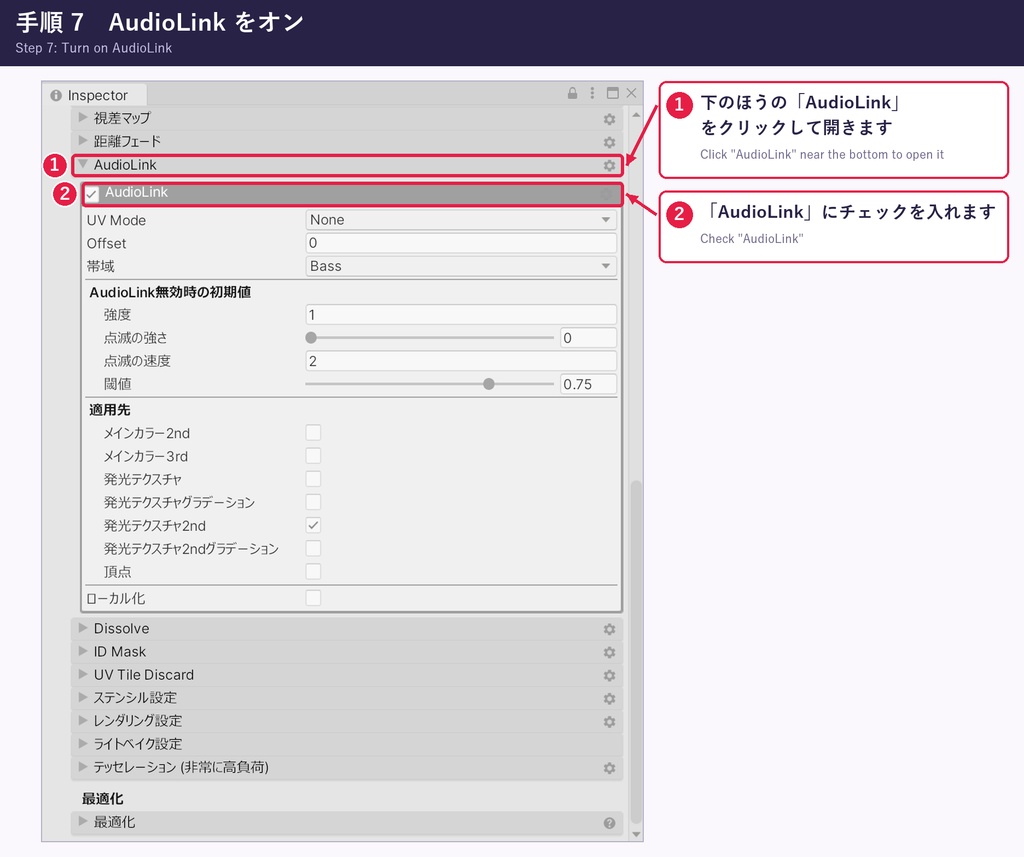This screenshot has height=857, width=1024.
Task: Expand the 距離フェード section
Action: [x=83, y=140]
